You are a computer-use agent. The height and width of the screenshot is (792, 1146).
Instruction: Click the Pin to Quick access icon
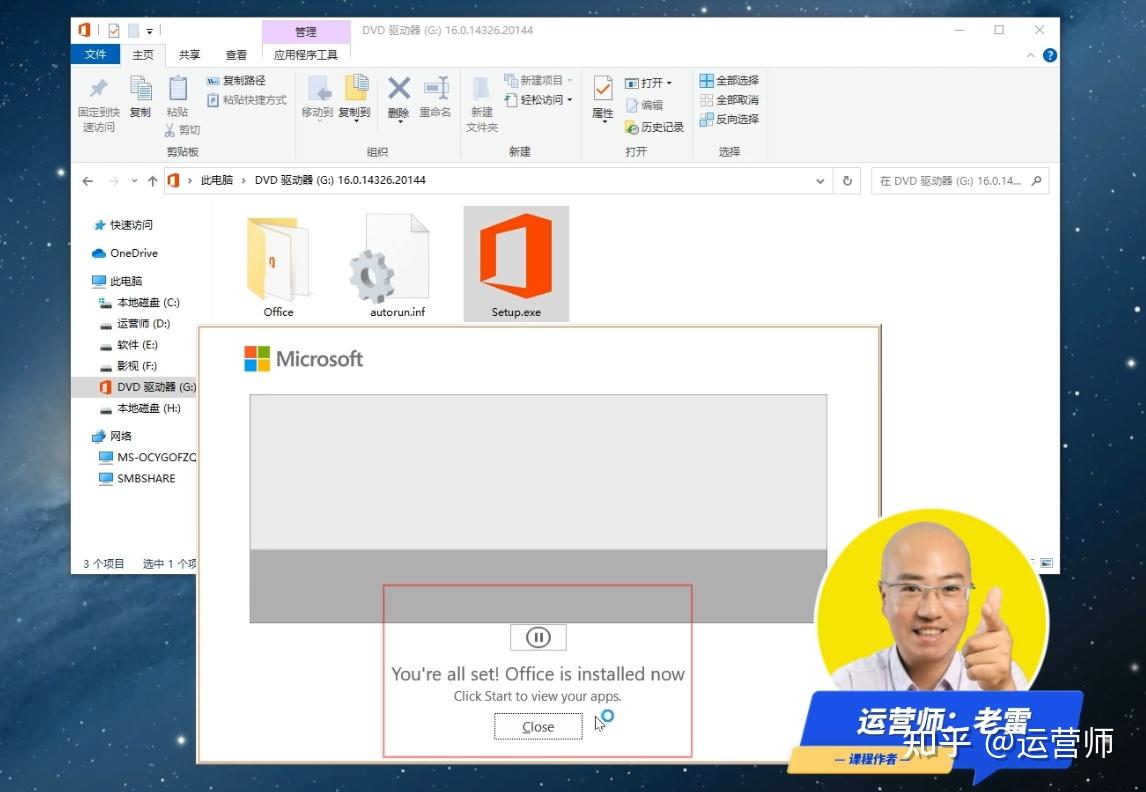[x=98, y=88]
